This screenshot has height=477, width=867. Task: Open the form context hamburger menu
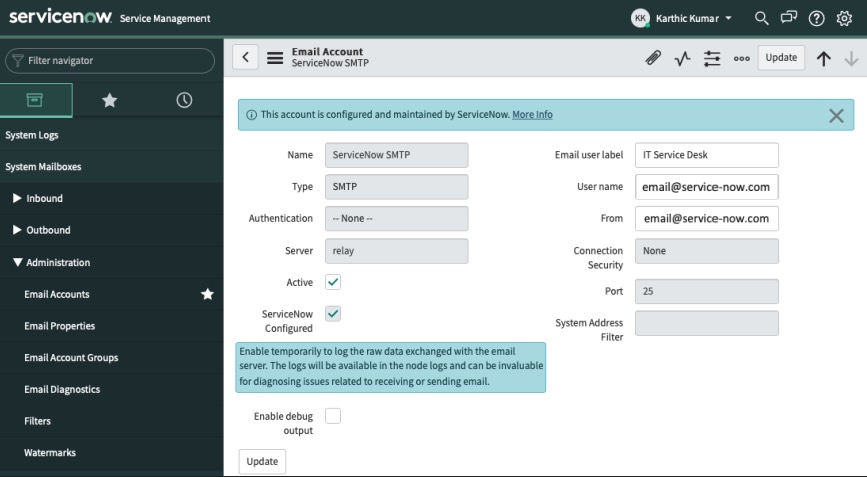tap(275, 57)
